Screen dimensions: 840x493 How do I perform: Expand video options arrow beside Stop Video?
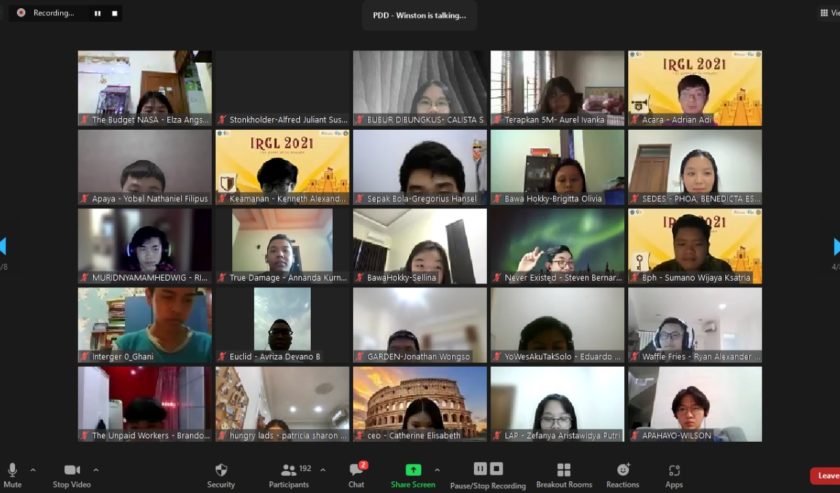[96, 470]
